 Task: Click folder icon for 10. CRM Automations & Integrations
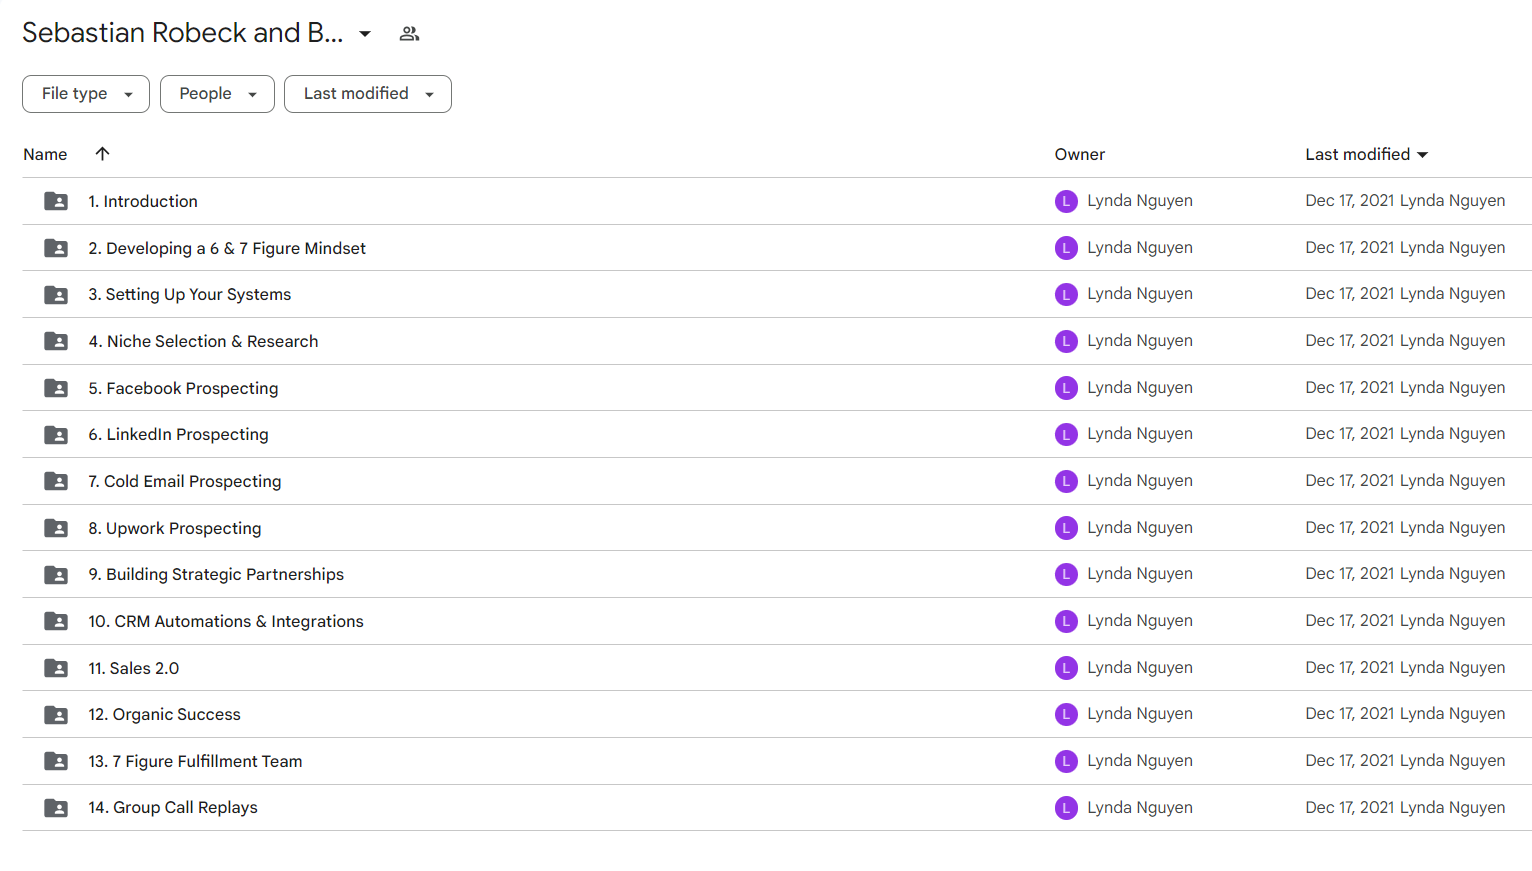[x=56, y=621]
